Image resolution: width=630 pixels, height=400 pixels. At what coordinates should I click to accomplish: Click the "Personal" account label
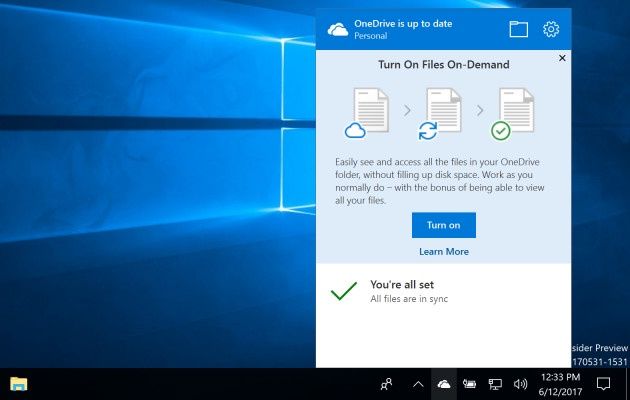370,36
